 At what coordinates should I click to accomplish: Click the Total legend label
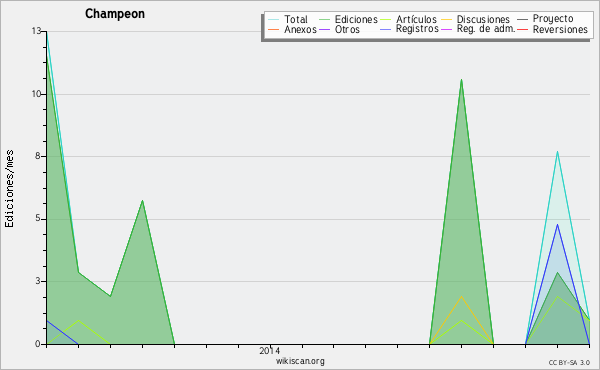click(296, 19)
